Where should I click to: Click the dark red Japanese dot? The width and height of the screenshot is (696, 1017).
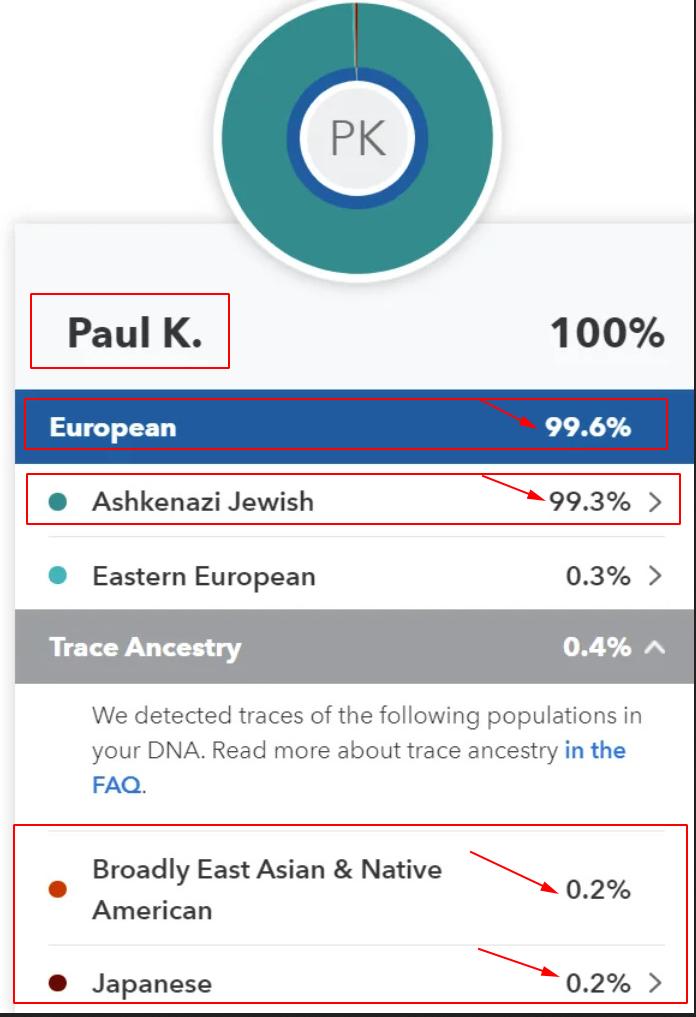pos(58,984)
